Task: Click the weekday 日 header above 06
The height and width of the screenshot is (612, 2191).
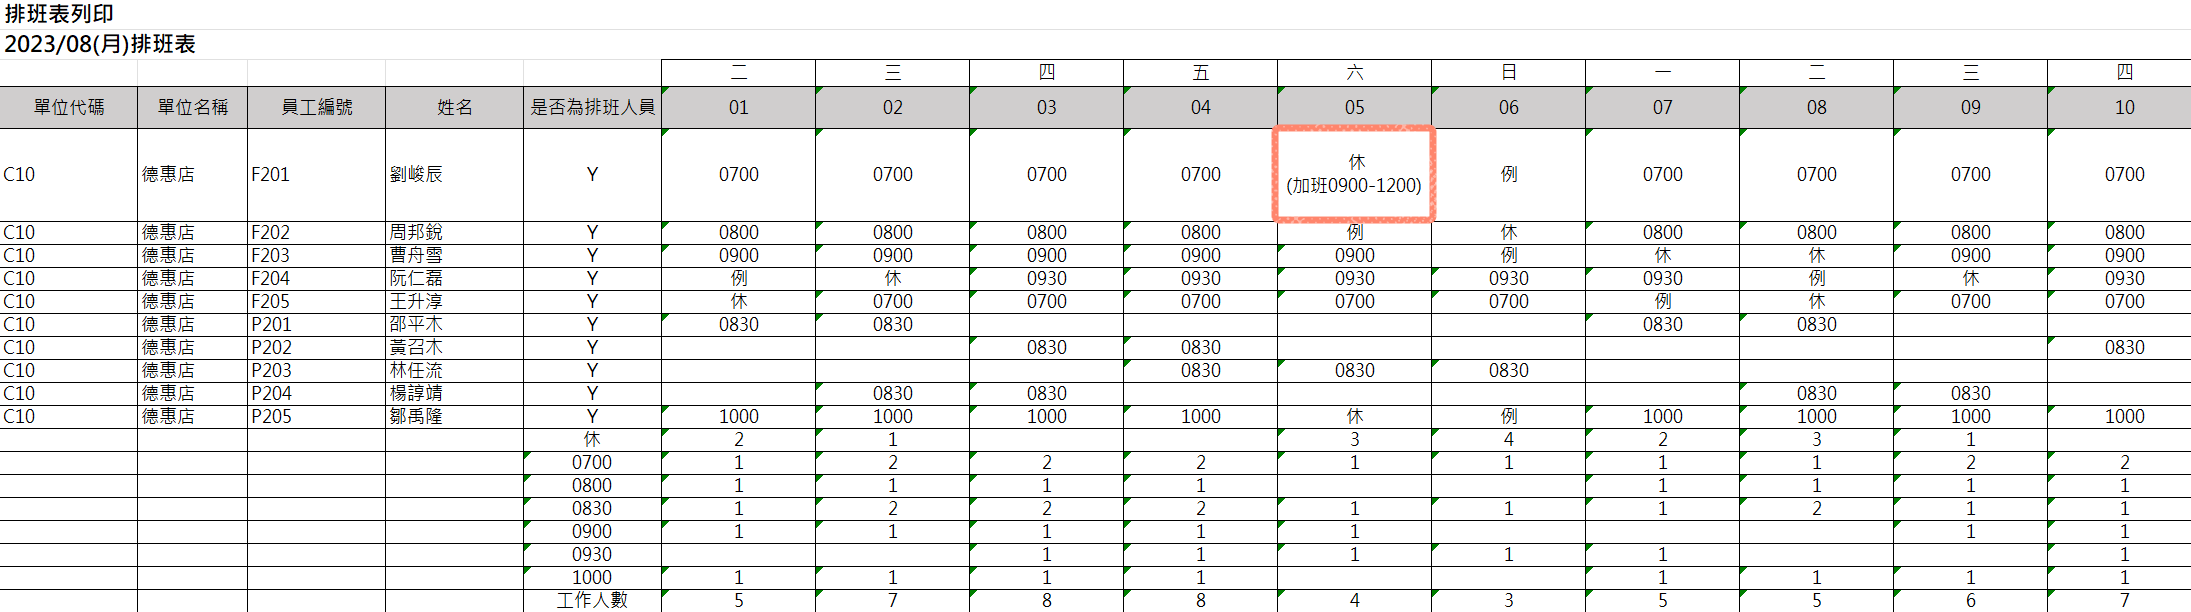Action: coord(1508,72)
